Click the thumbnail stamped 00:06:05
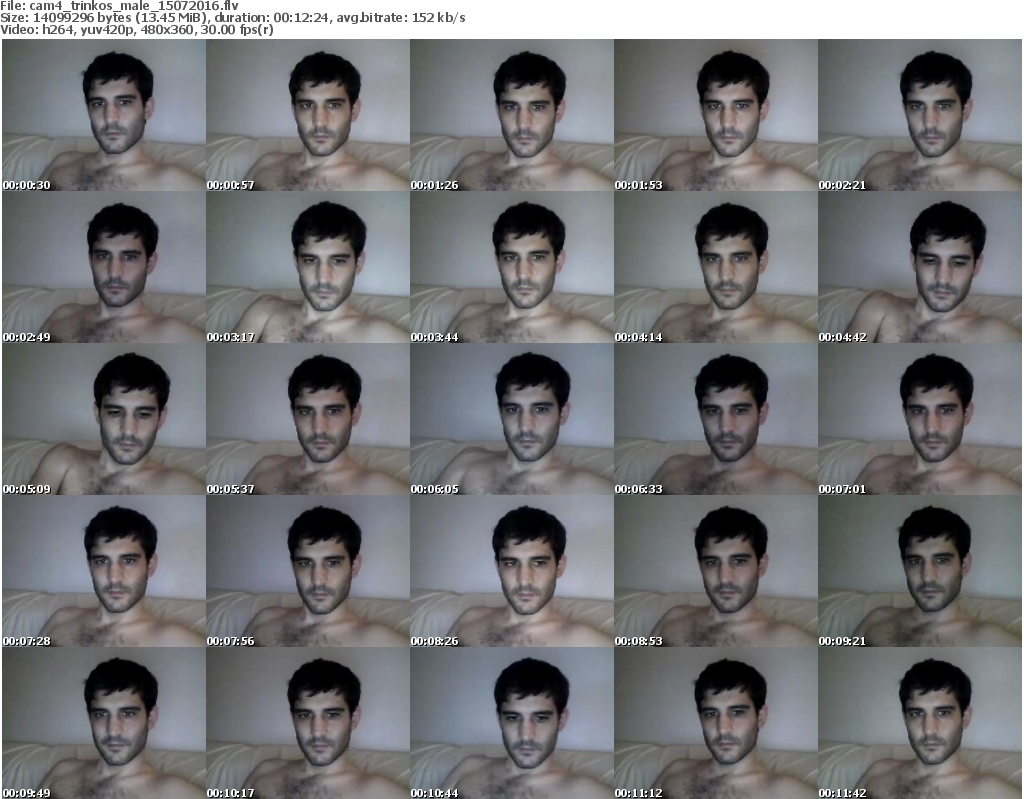The image size is (1024, 799). [512, 419]
